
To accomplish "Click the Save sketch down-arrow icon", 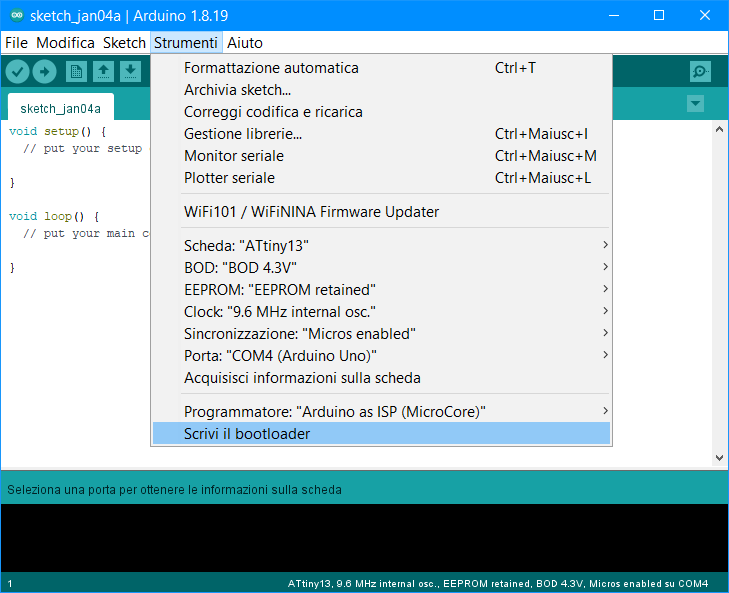I will [x=130, y=71].
